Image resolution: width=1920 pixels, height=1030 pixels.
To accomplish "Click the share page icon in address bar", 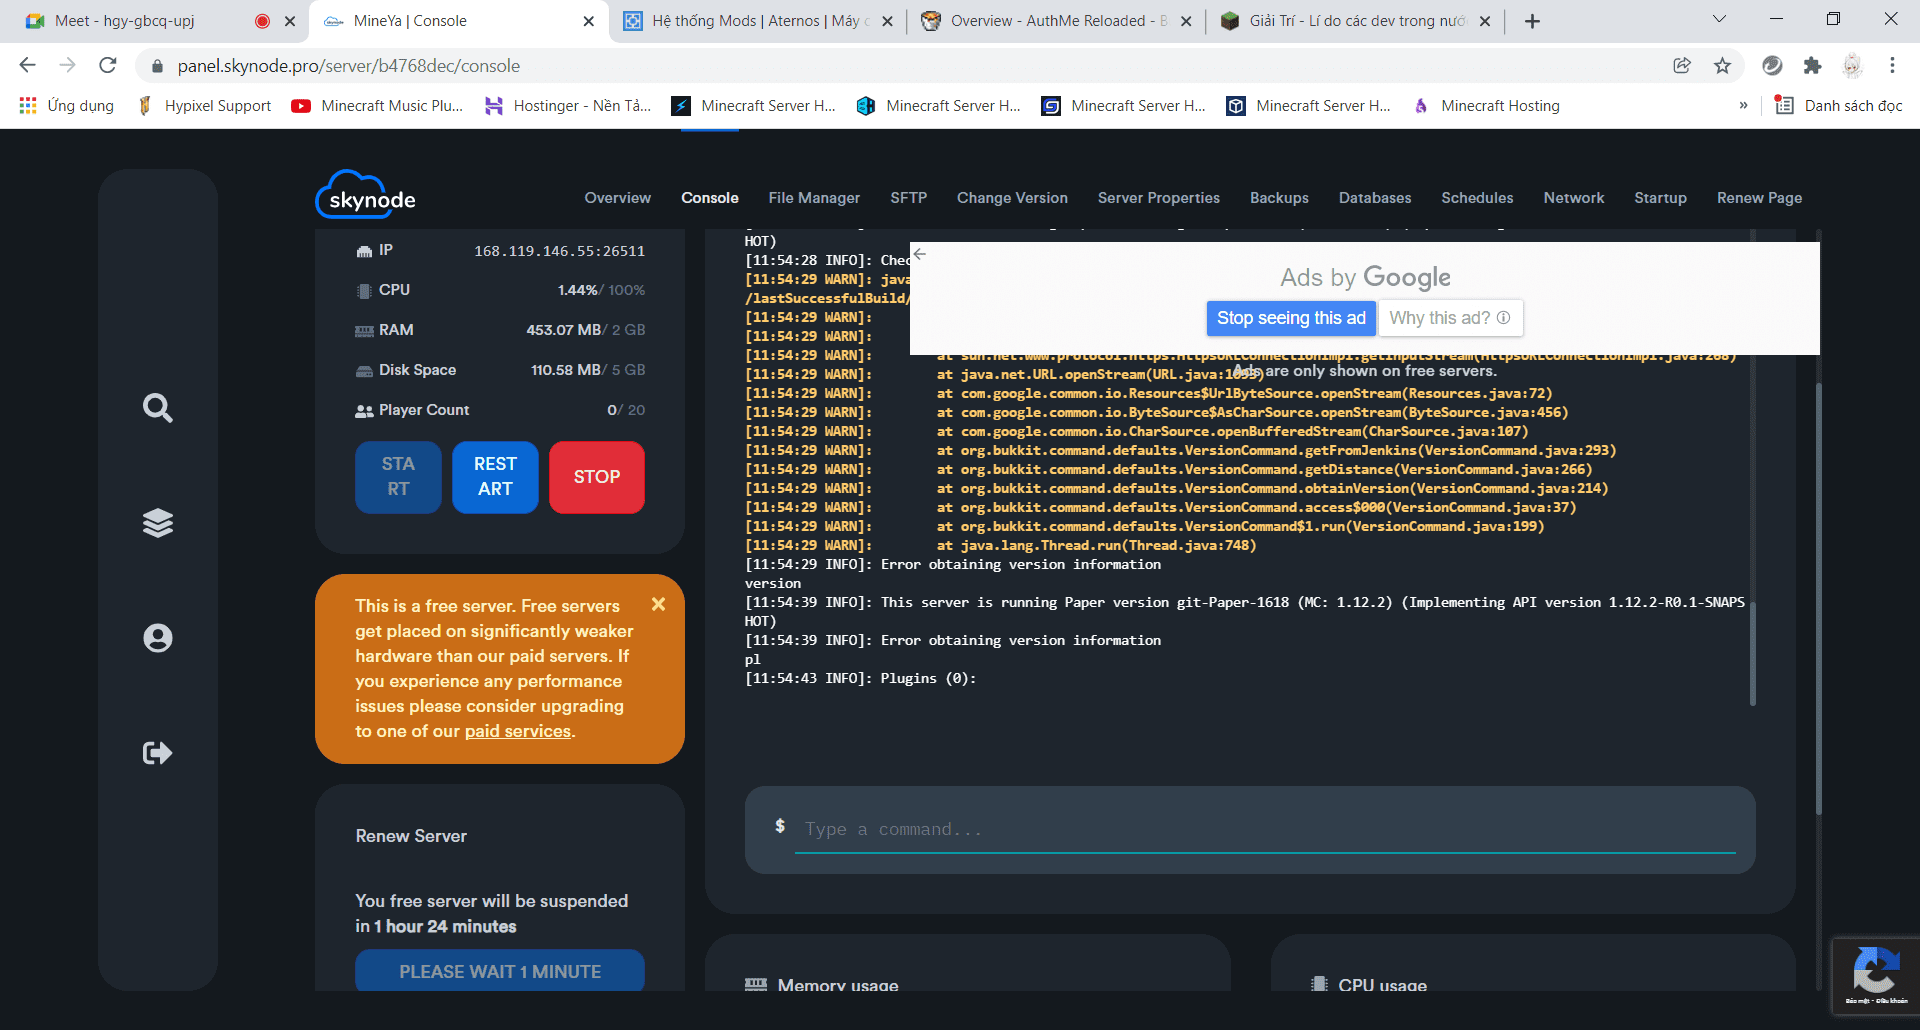I will point(1682,66).
